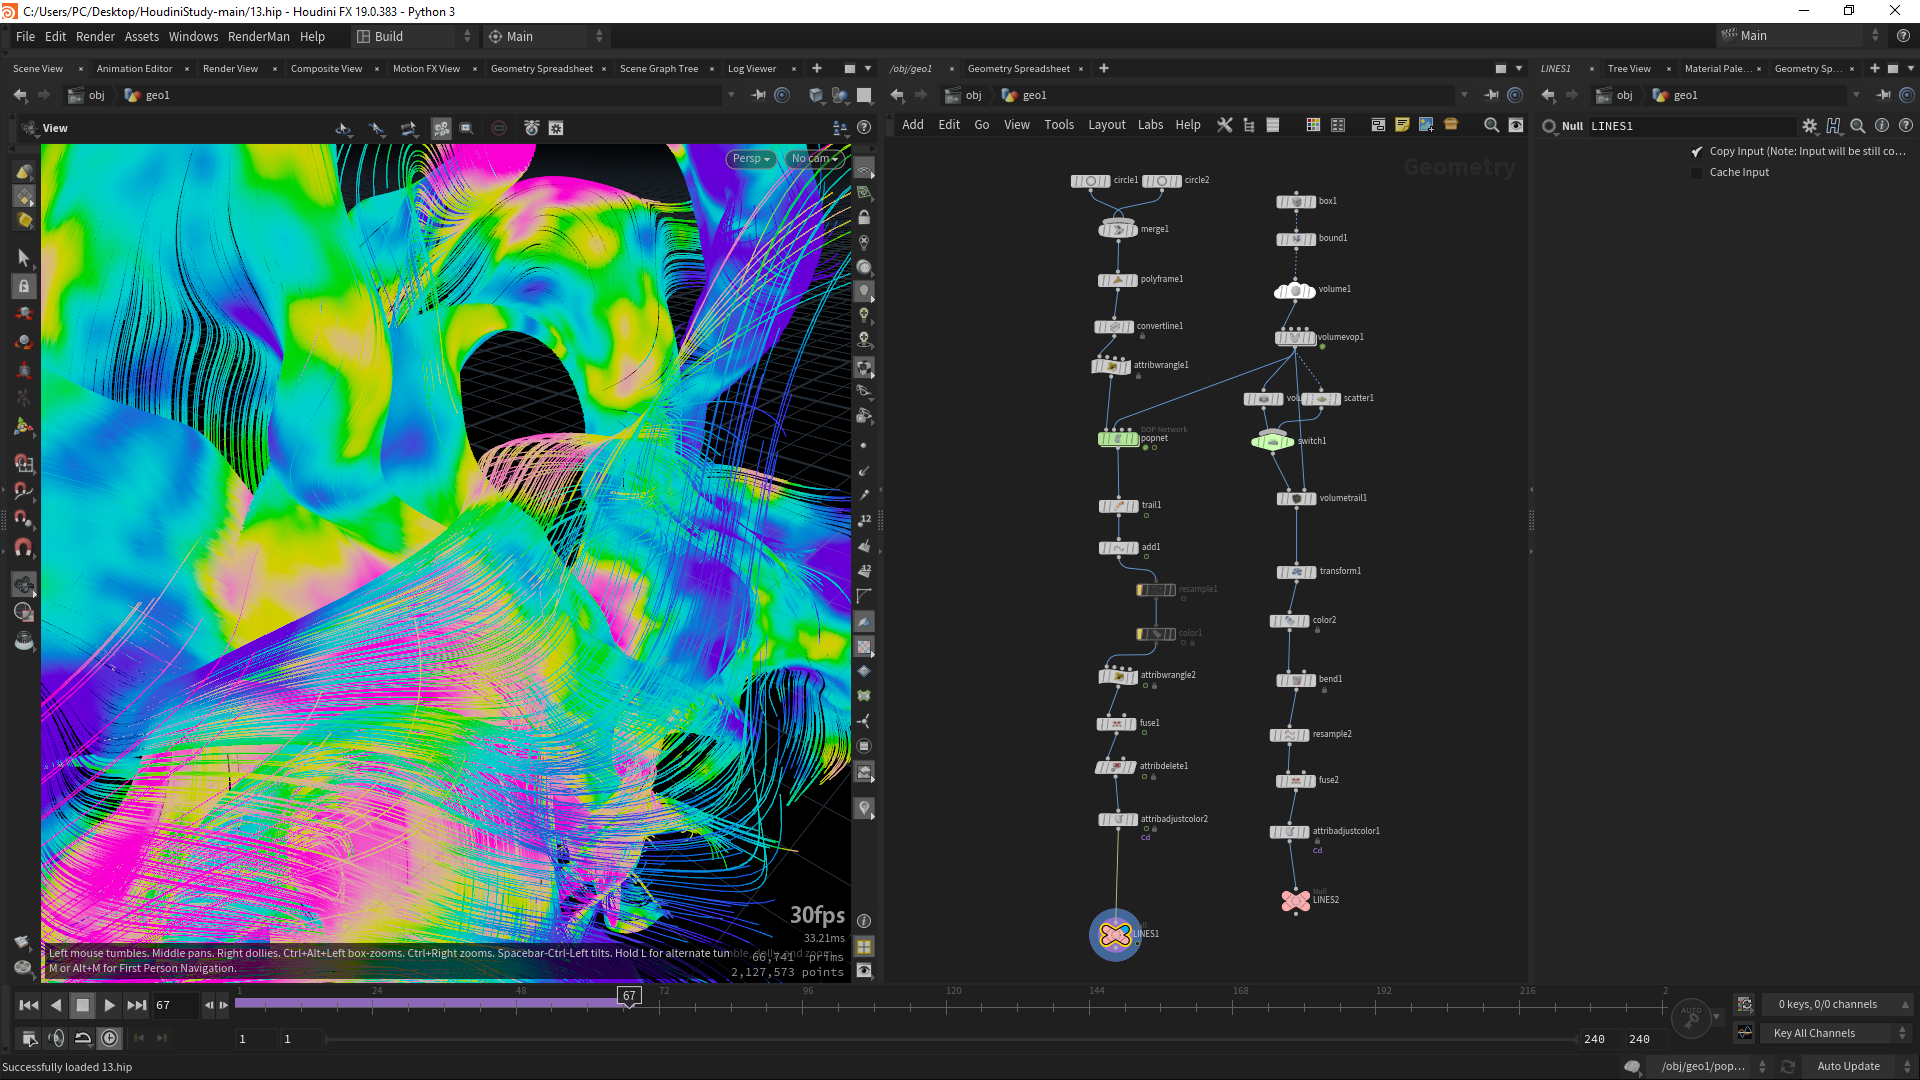Add a new pane tab in scene view
The width and height of the screenshot is (1920, 1080).
pyautogui.click(x=817, y=68)
